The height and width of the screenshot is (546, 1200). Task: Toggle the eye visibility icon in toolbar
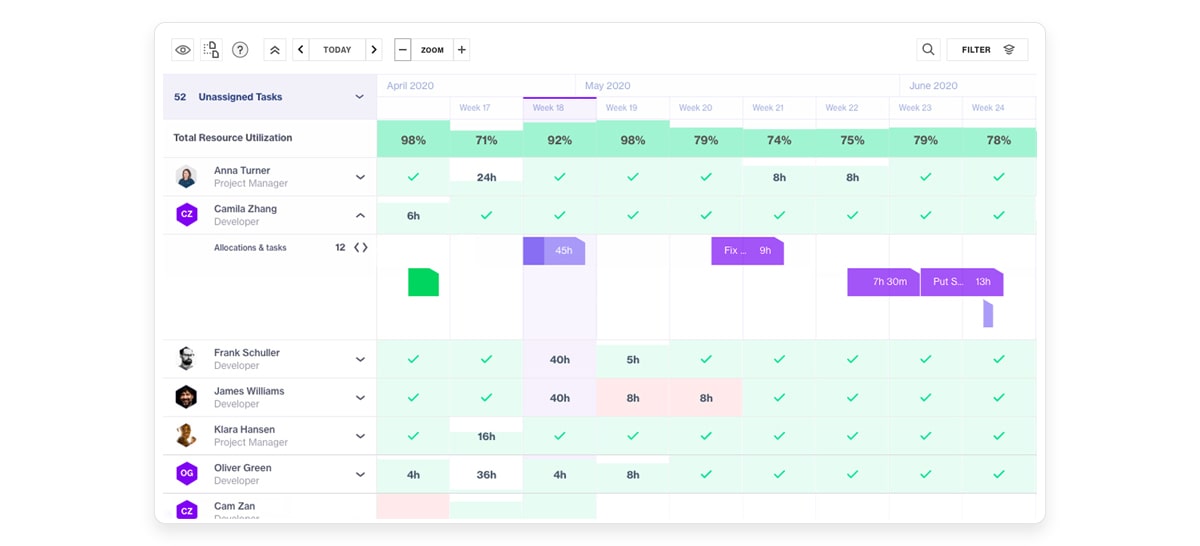(x=183, y=50)
